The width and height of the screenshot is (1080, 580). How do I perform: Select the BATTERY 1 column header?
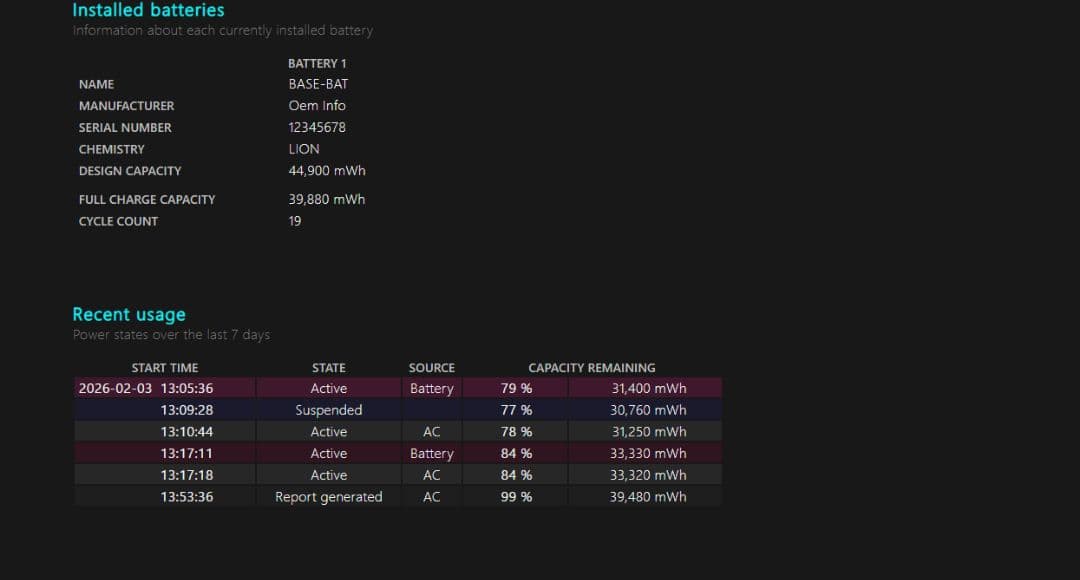[x=317, y=63]
